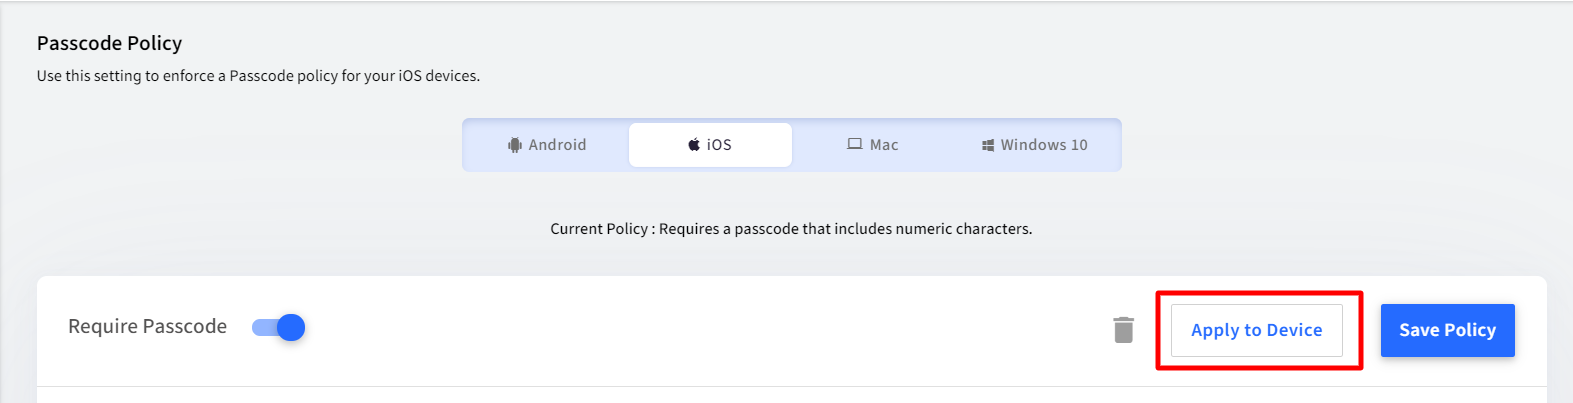Click the Android robot icon
The image size is (1573, 403).
coord(515,145)
